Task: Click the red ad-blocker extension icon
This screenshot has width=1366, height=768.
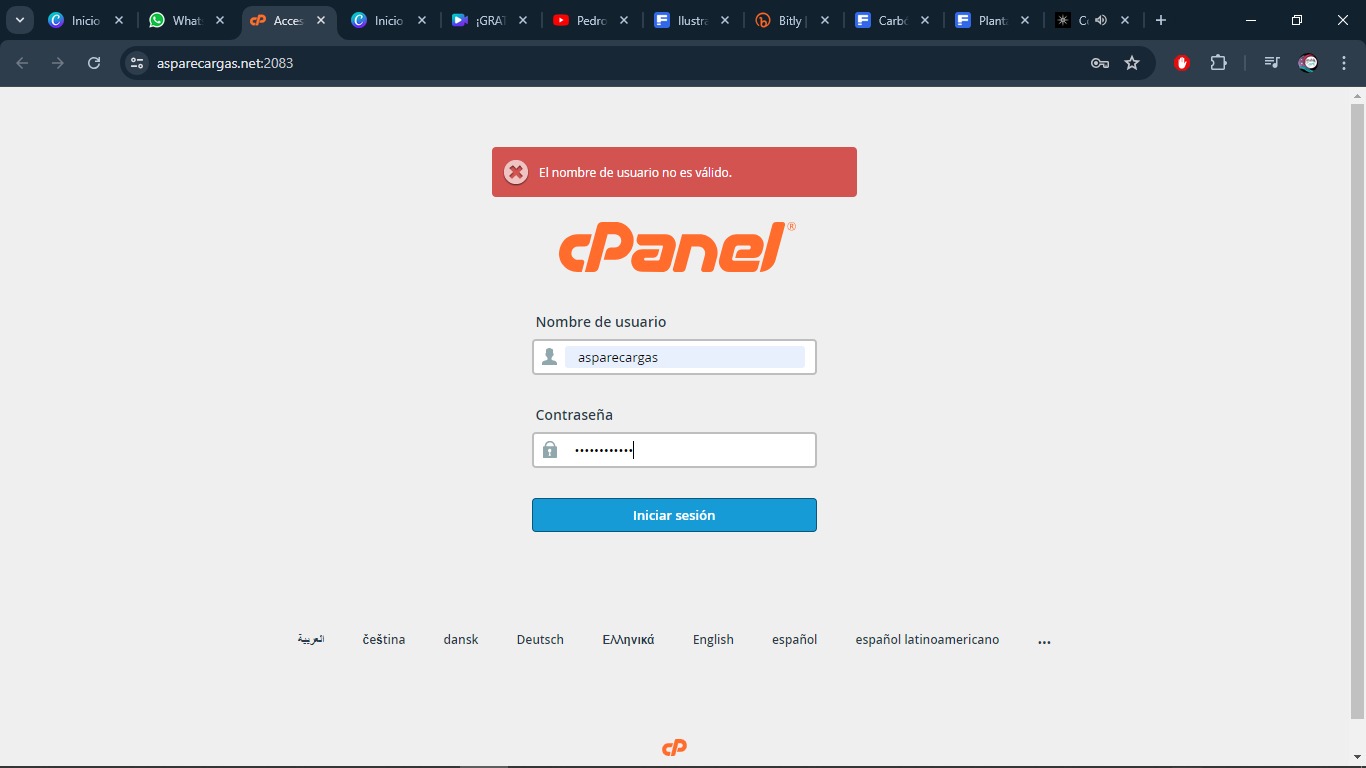Action: (1182, 63)
